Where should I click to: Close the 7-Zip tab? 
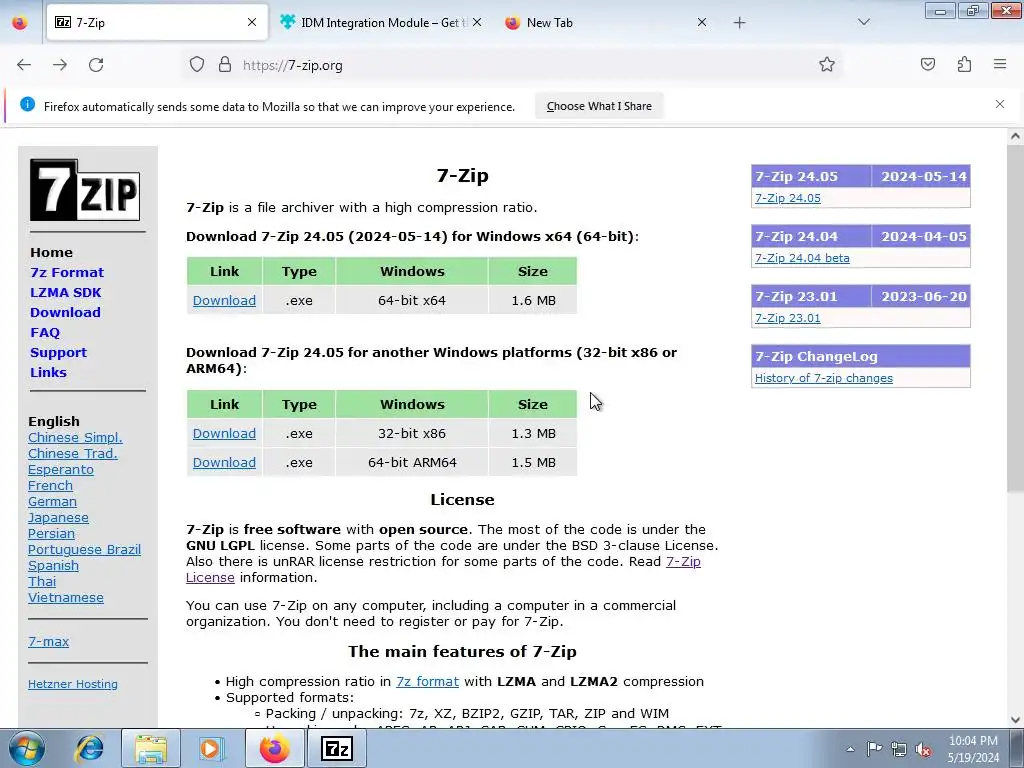pyautogui.click(x=252, y=22)
